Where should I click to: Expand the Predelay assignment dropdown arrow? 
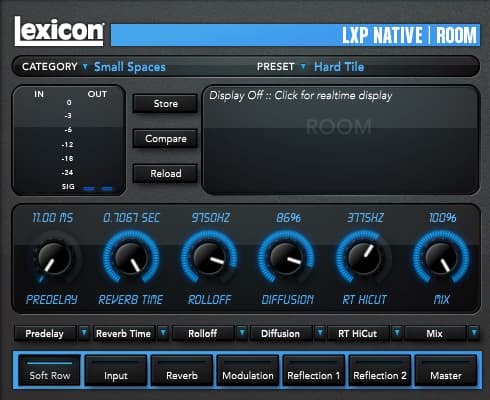(84, 333)
